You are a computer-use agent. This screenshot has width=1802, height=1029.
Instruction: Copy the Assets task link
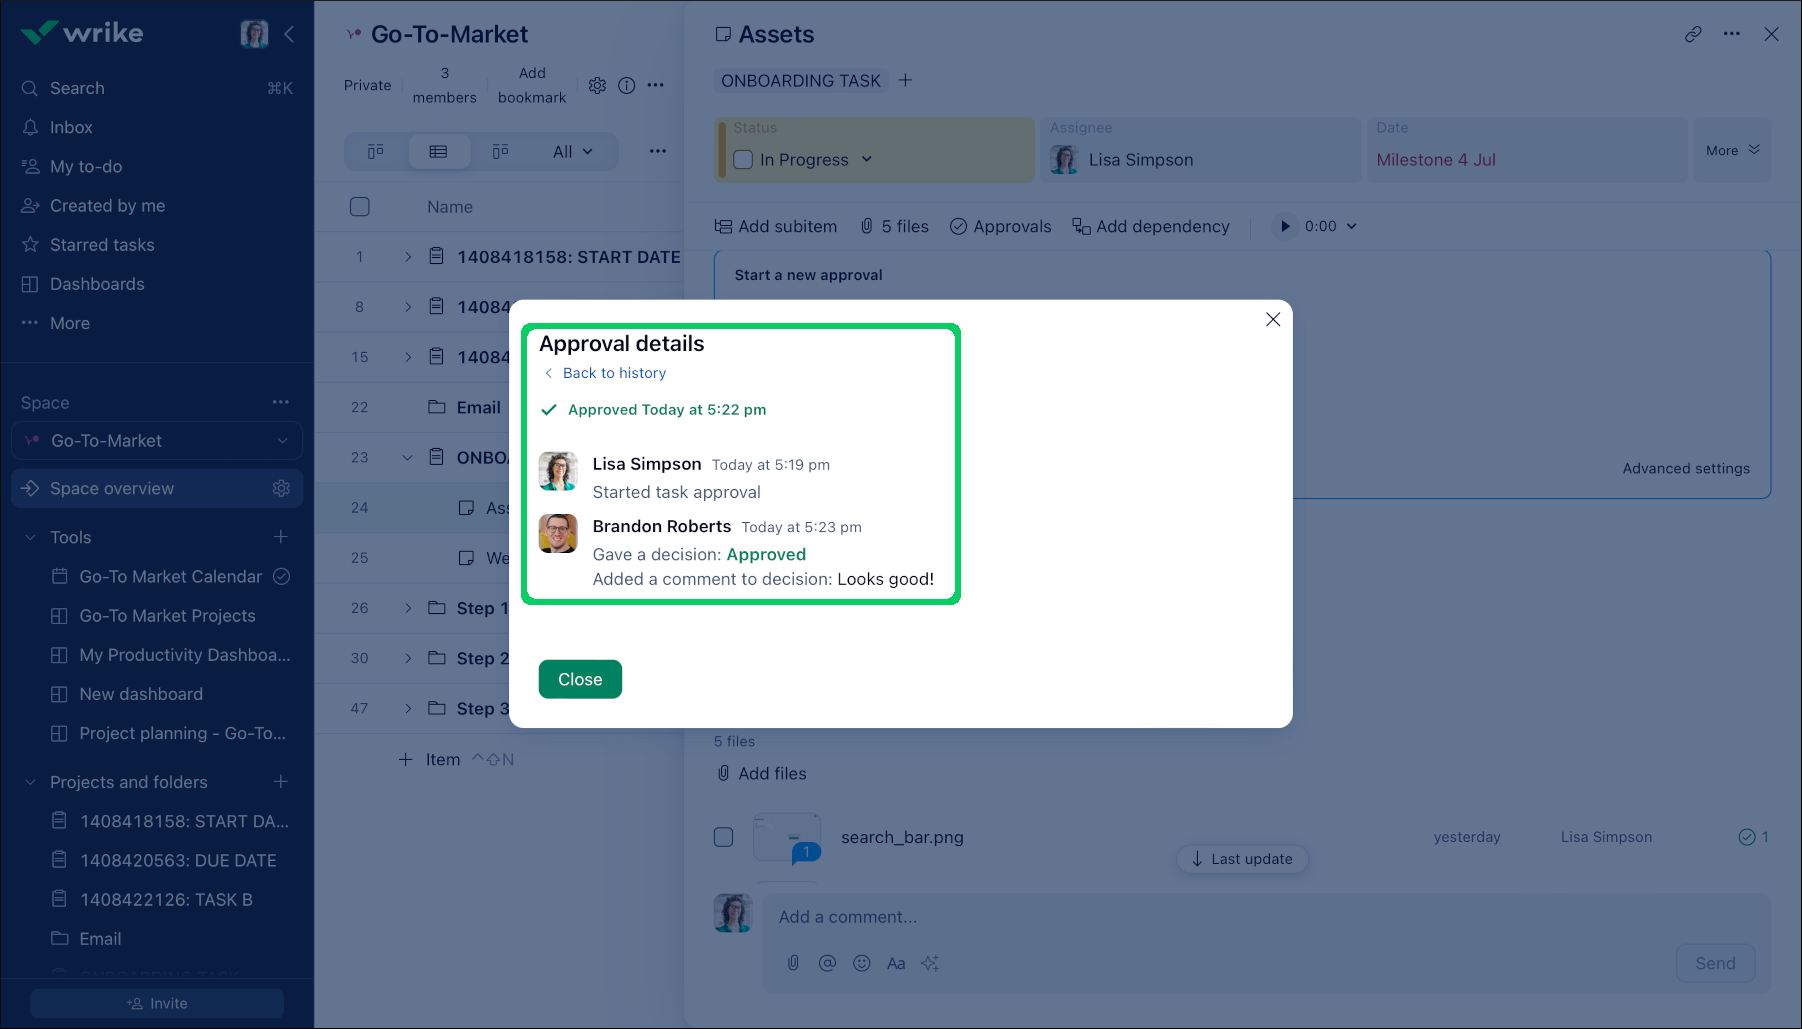point(1693,34)
